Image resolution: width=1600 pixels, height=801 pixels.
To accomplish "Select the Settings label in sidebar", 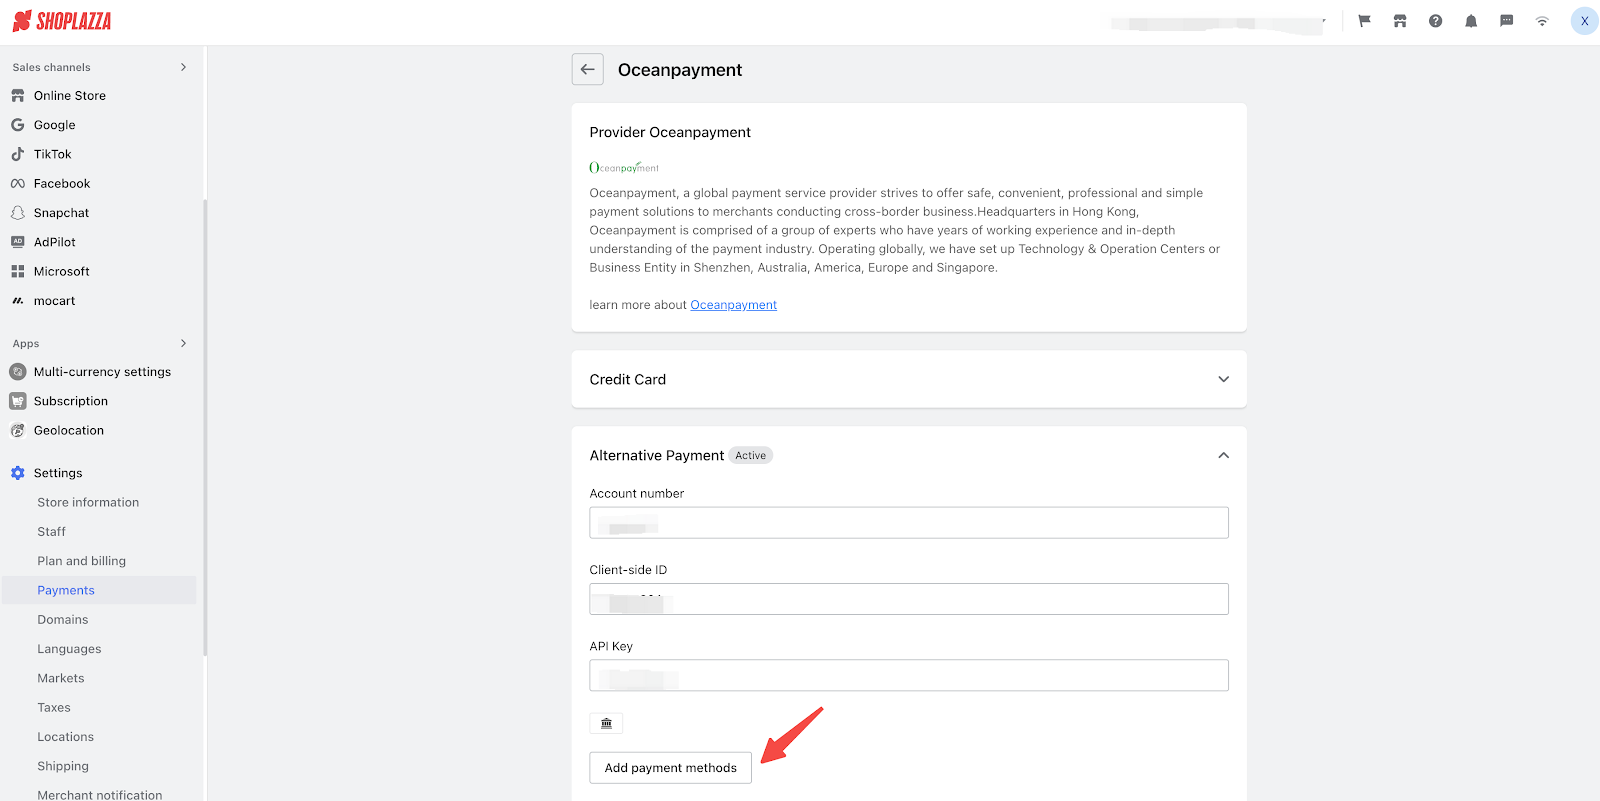I will click(x=58, y=473).
